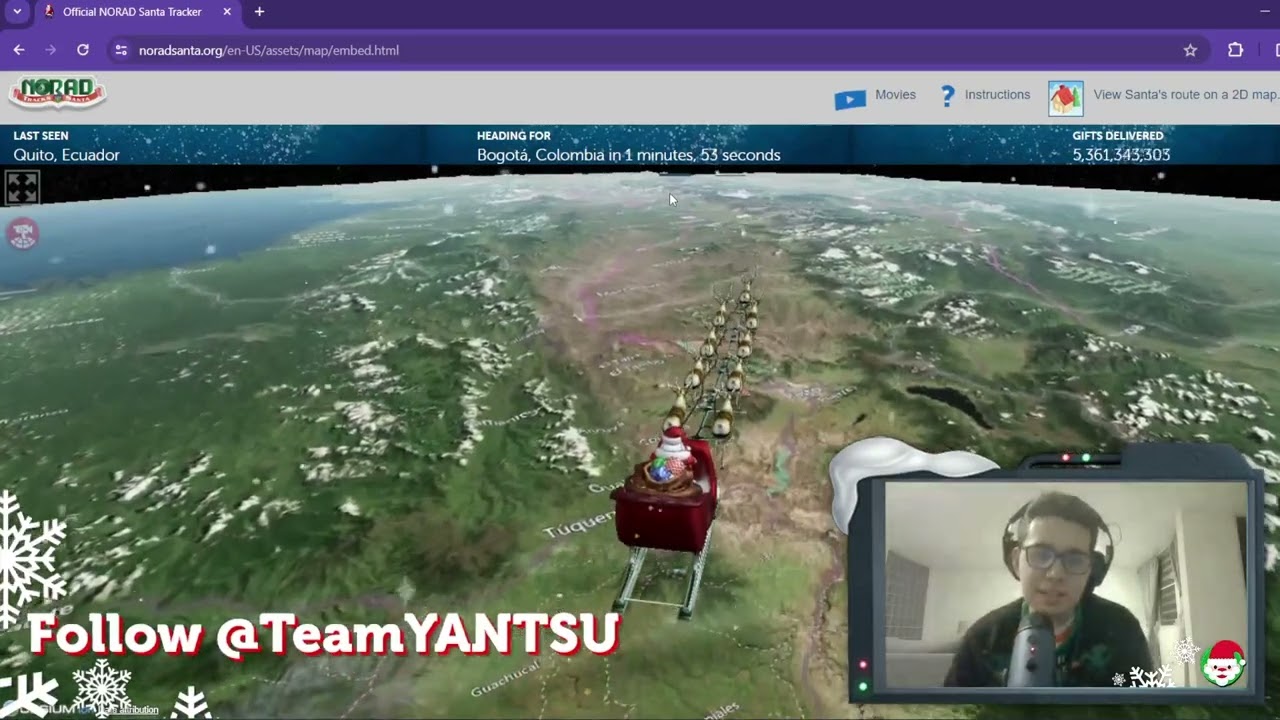
Task: Reload the page with refresh icon
Action: point(83,50)
